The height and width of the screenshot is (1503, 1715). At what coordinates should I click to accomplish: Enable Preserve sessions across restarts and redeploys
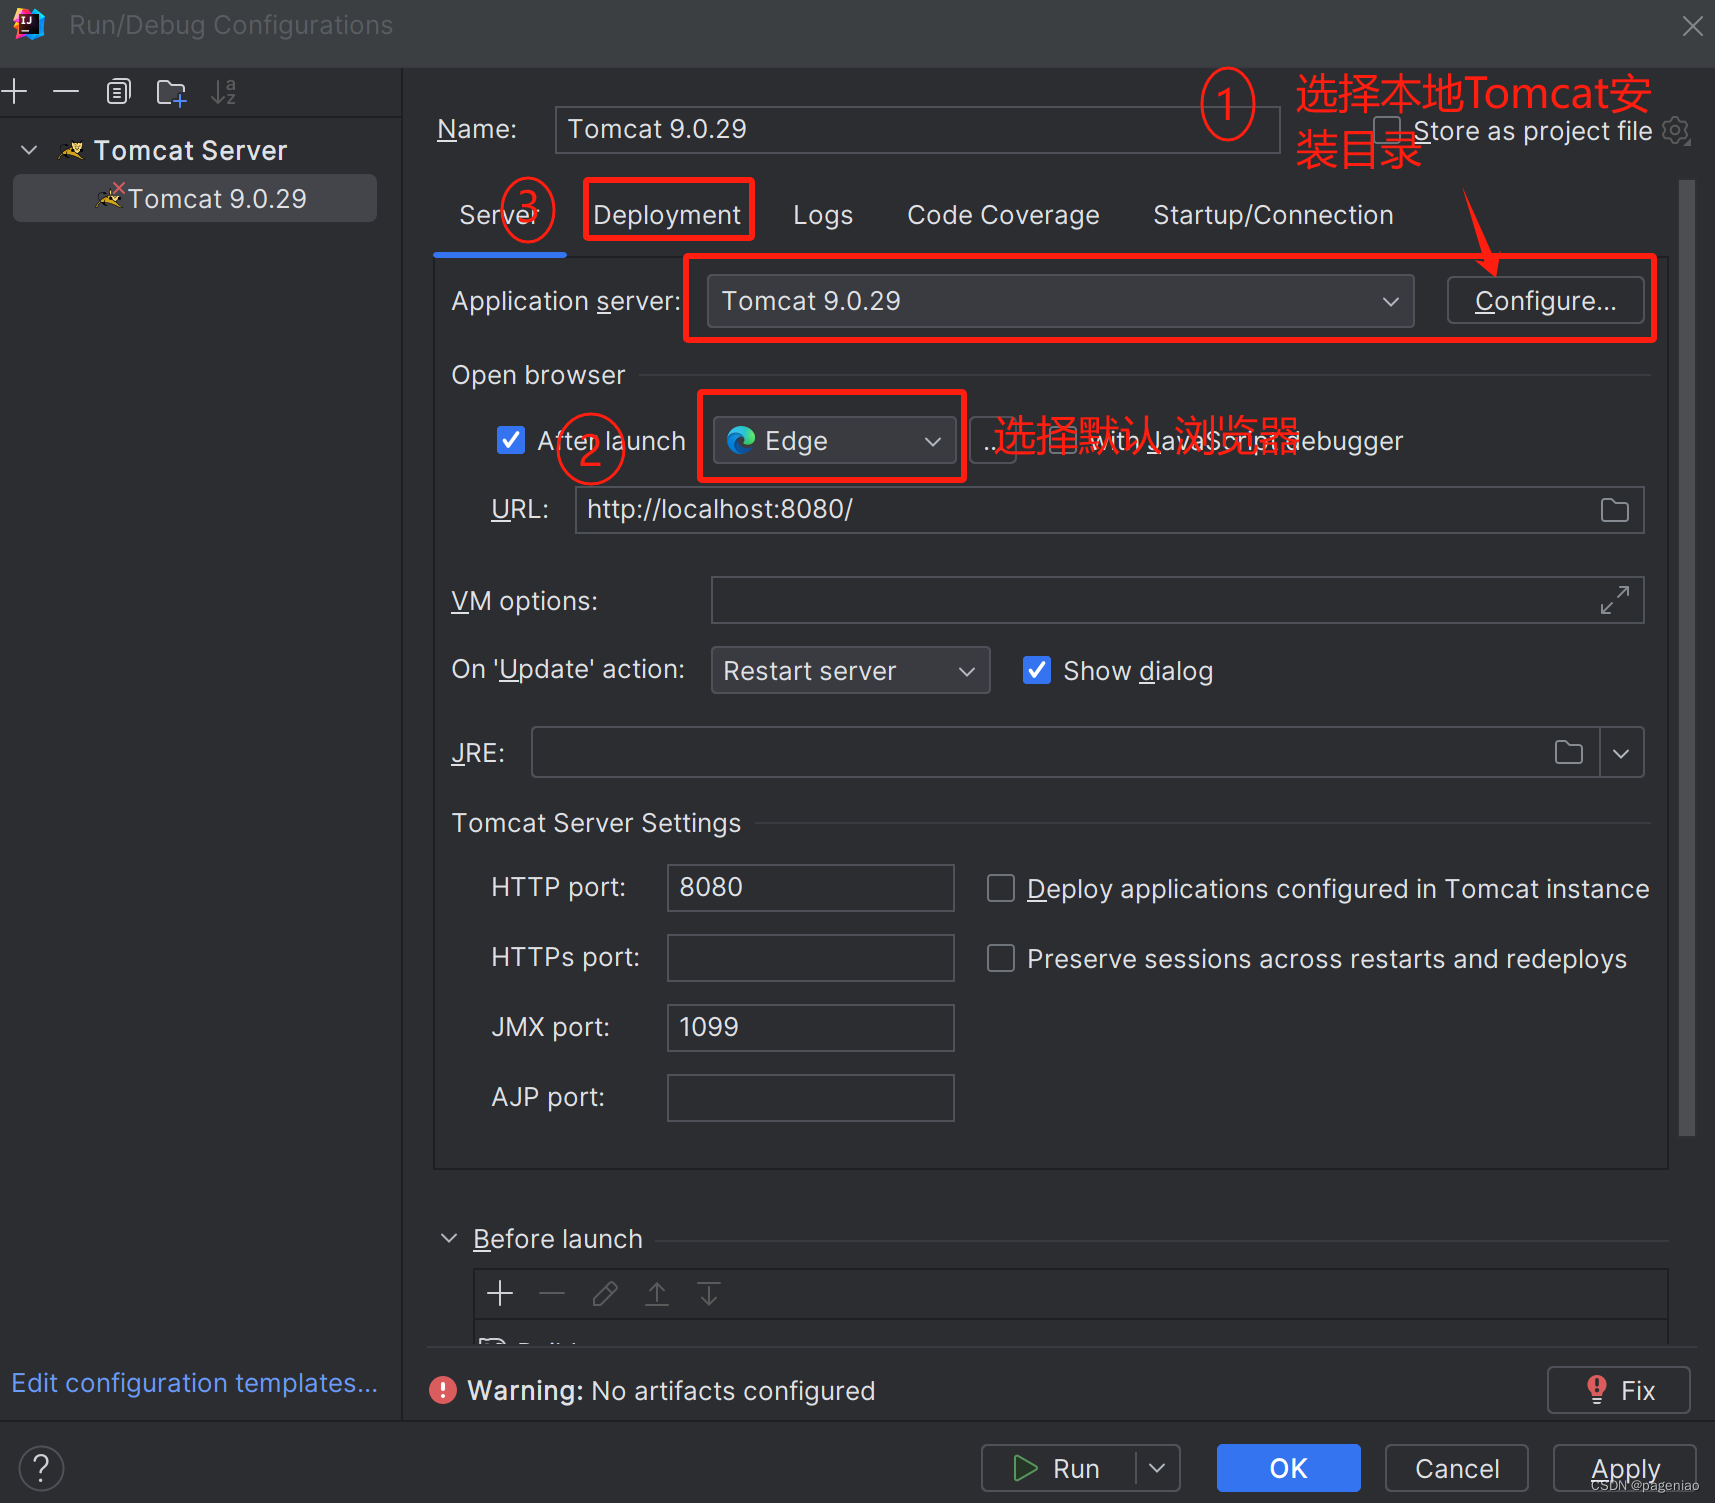pyautogui.click(x=1001, y=958)
